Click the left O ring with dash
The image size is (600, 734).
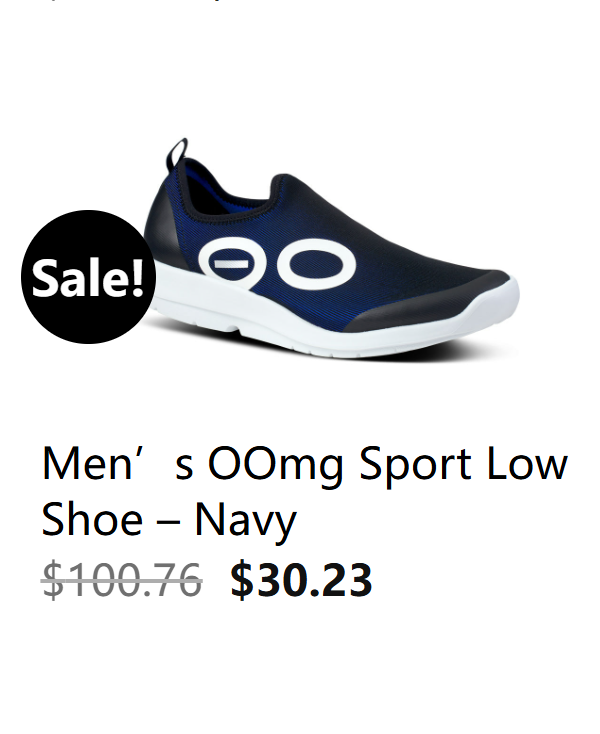(x=234, y=264)
